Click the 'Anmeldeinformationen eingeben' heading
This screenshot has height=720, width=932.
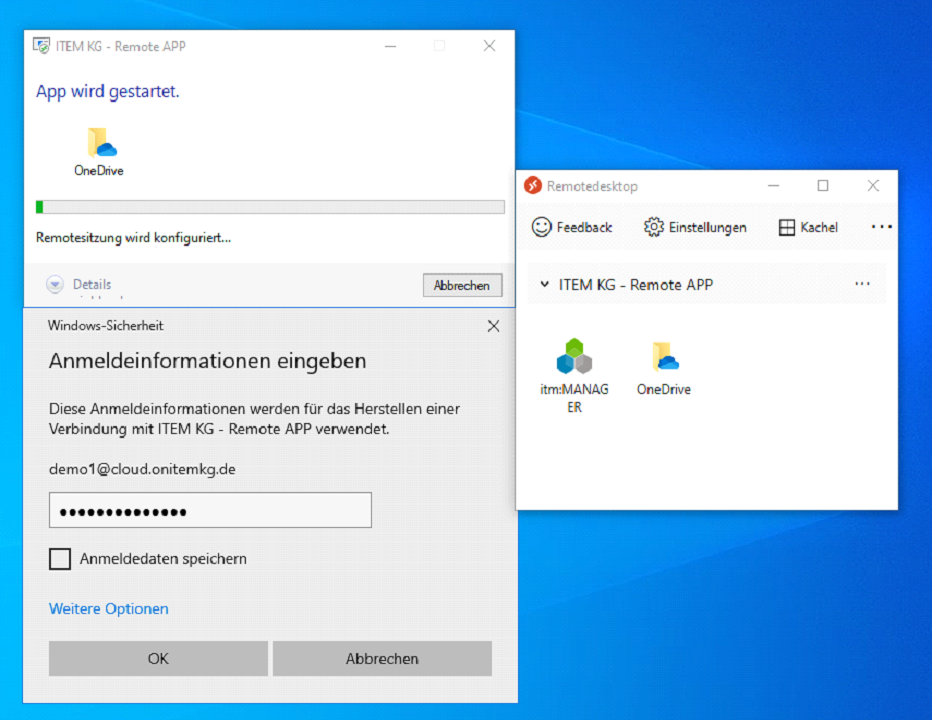tap(207, 361)
